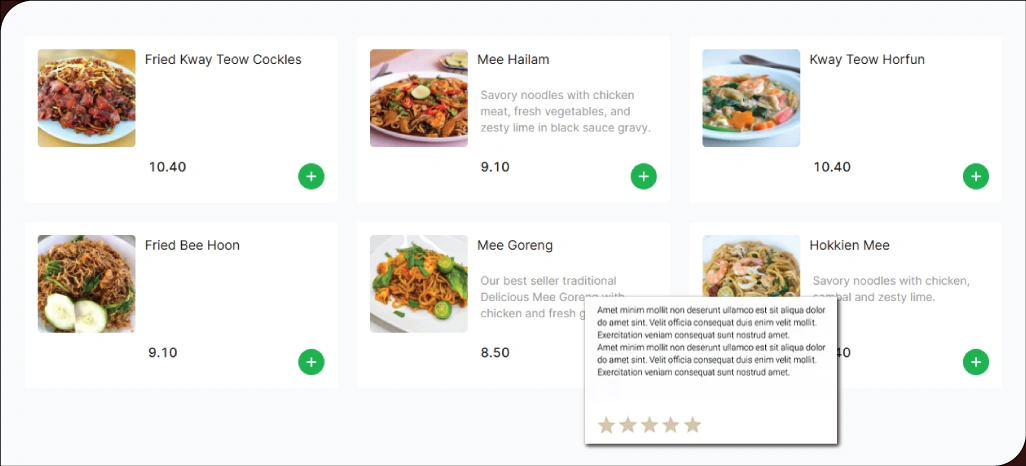1026x466 pixels.
Task: Select the third rating star
Action: [649, 425]
